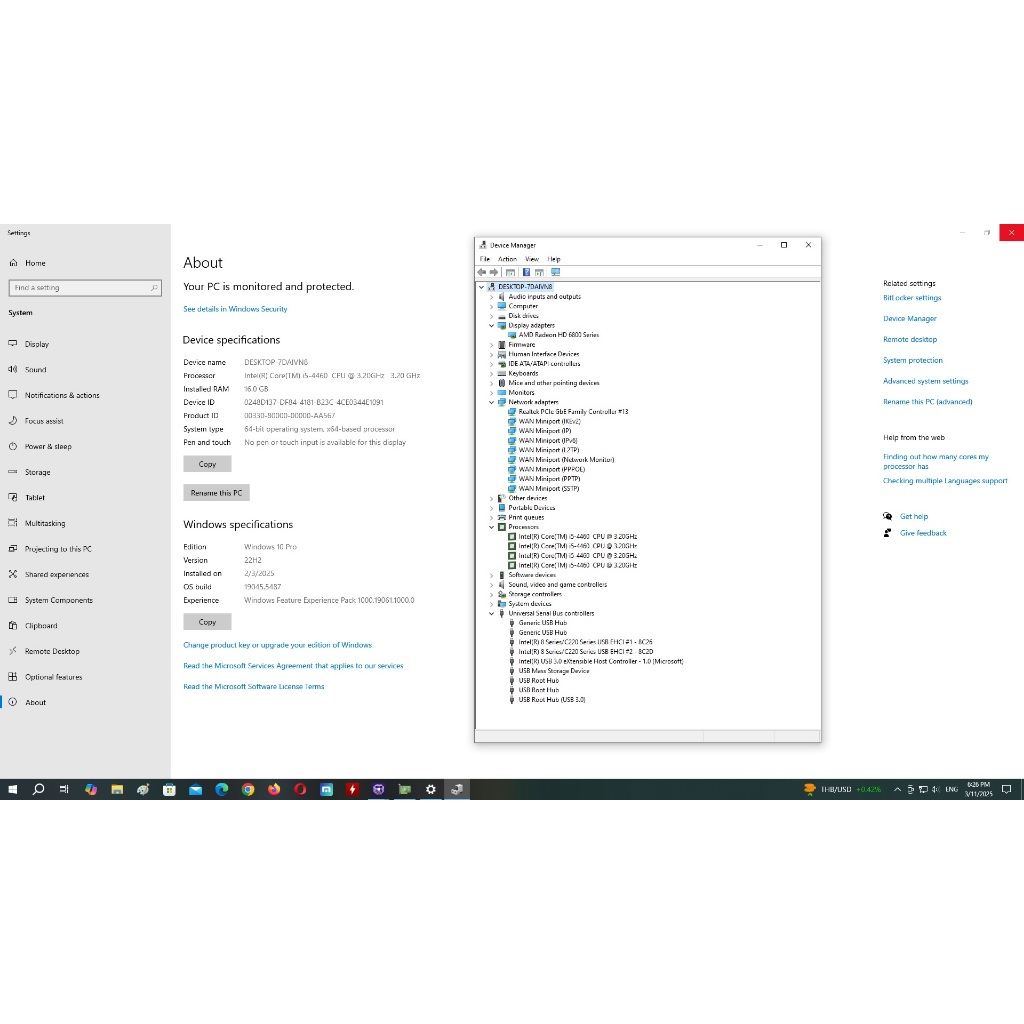The image size is (1024, 1024).
Task: Open the See details in Windows Security link
Action: click(235, 309)
